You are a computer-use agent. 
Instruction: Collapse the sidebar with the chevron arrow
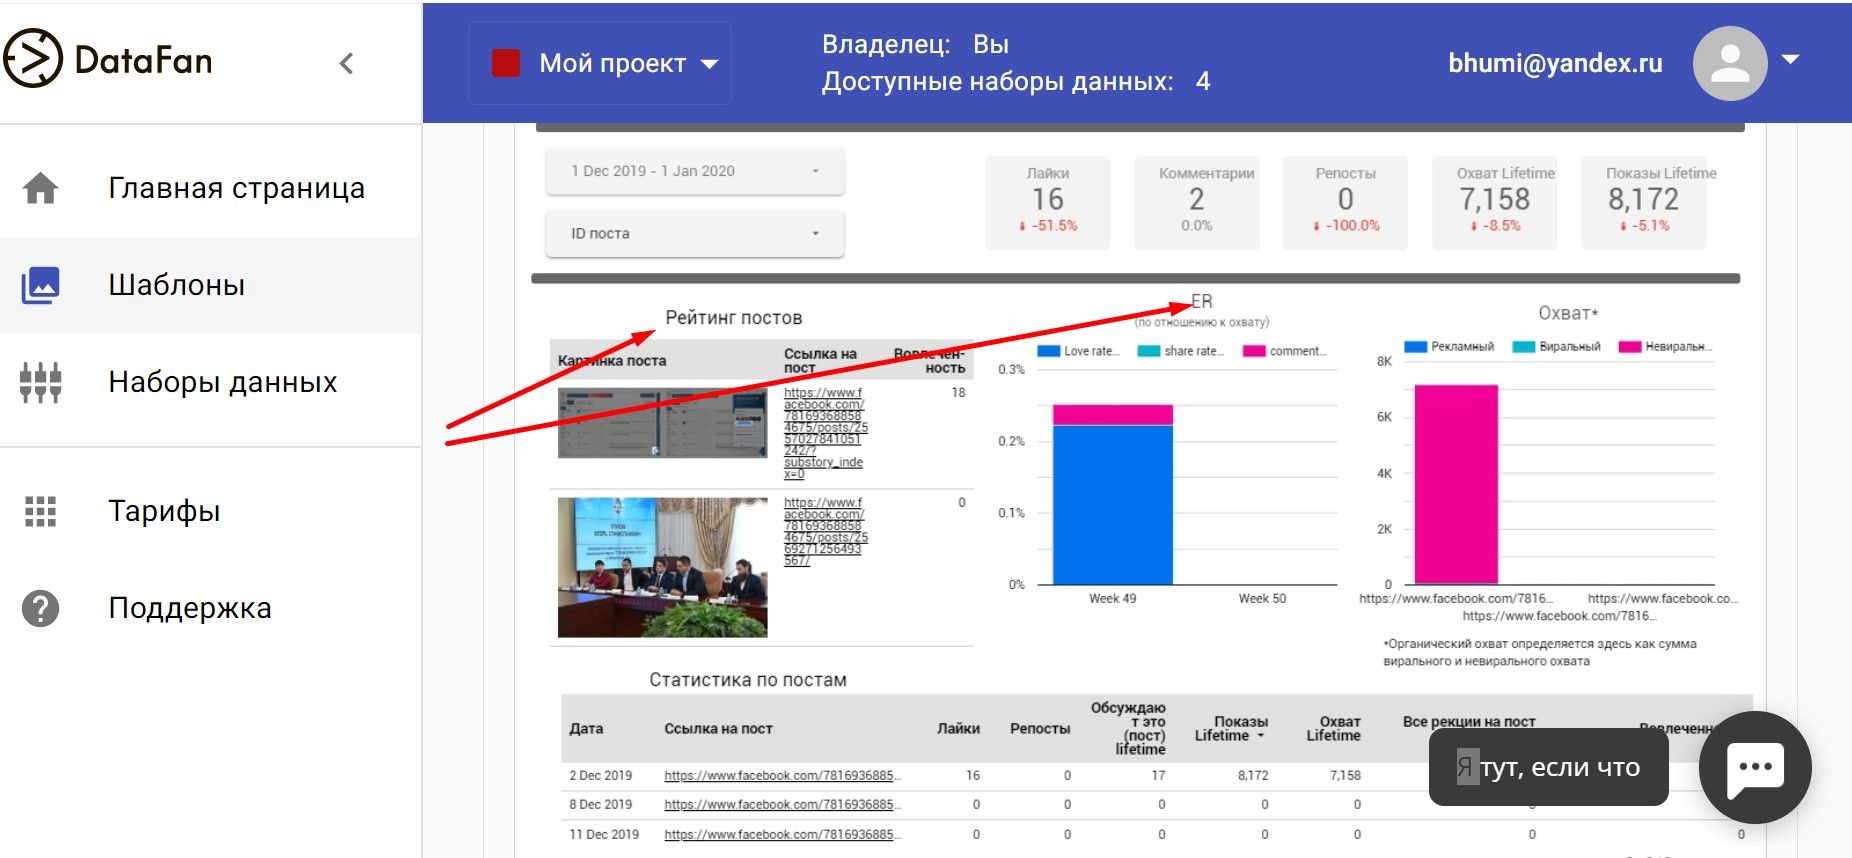coord(346,64)
